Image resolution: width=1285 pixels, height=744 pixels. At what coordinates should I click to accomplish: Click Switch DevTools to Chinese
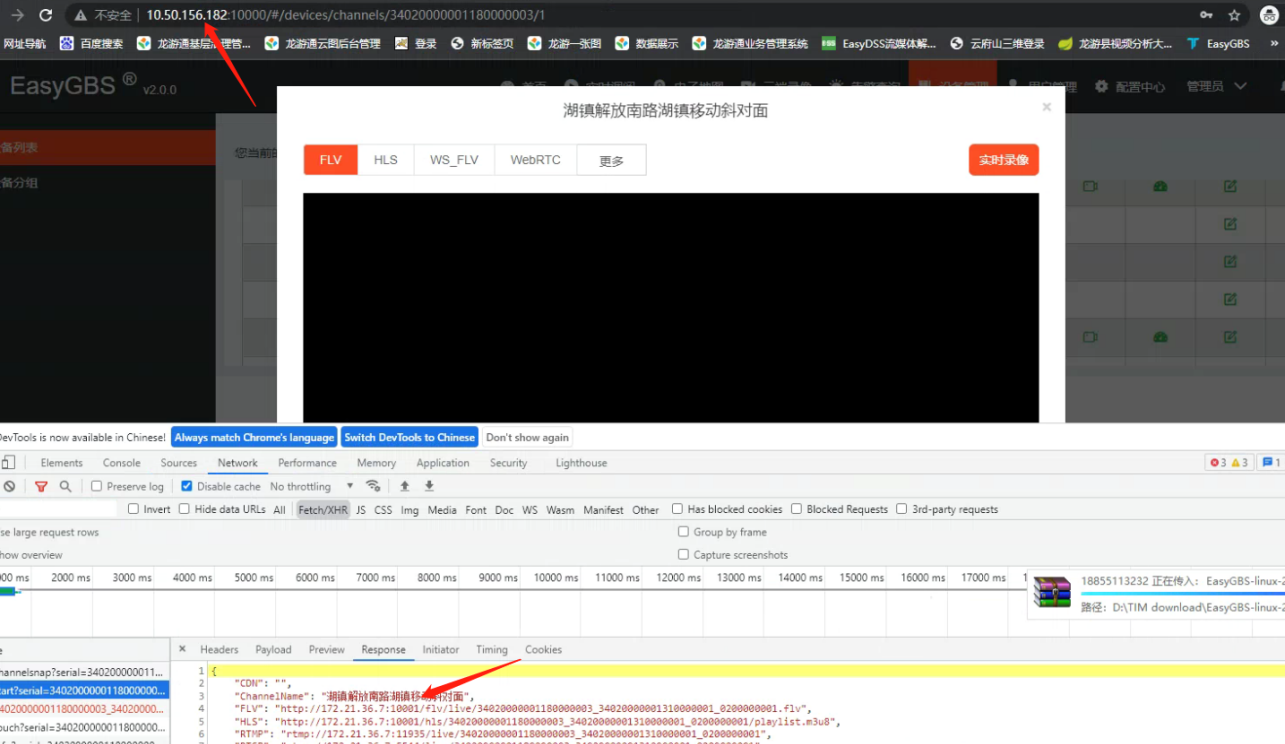coord(409,437)
